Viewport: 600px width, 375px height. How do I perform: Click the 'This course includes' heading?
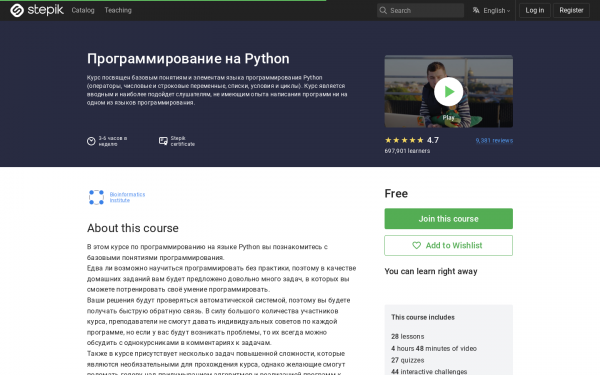[x=423, y=317]
